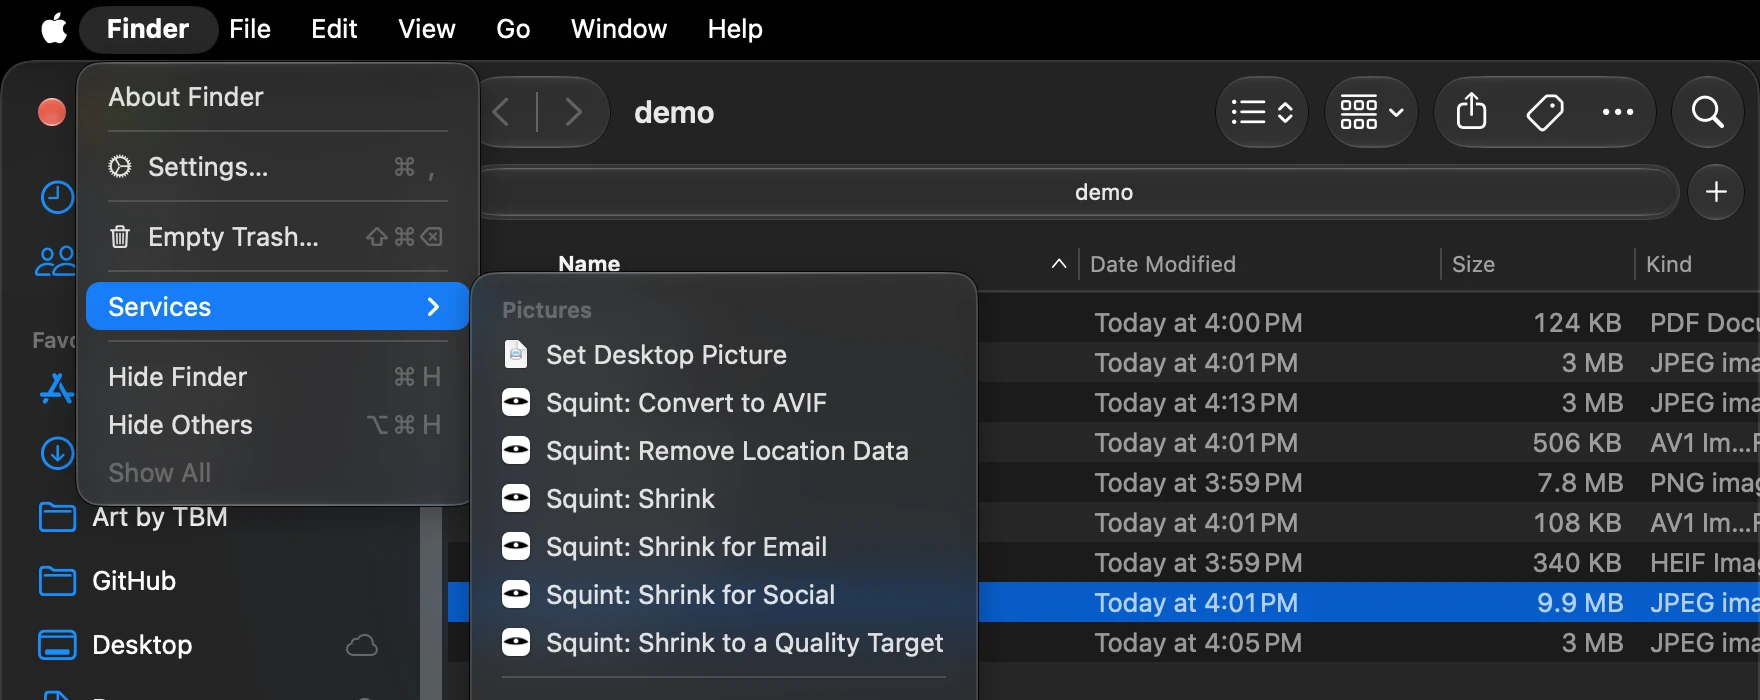Select the 108 KB AV1 image row

pos(1368,523)
